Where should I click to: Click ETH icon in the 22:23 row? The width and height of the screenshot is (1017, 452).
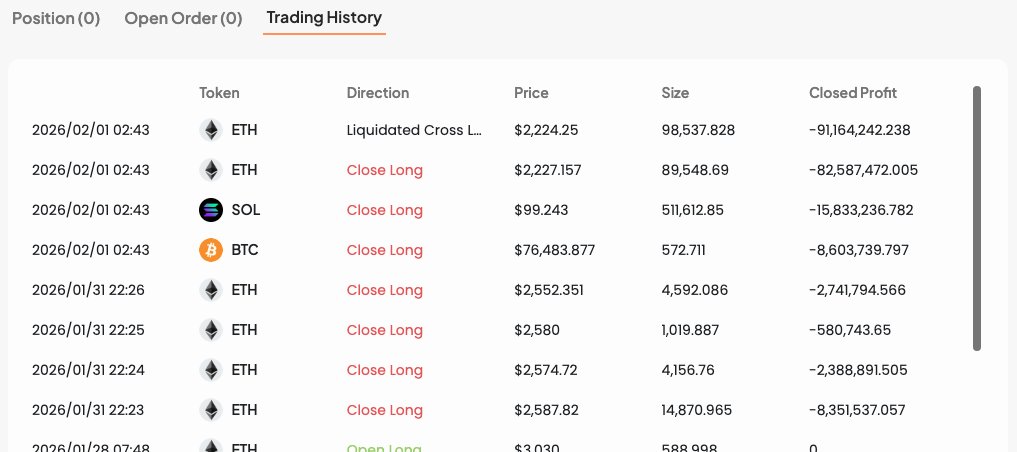210,410
